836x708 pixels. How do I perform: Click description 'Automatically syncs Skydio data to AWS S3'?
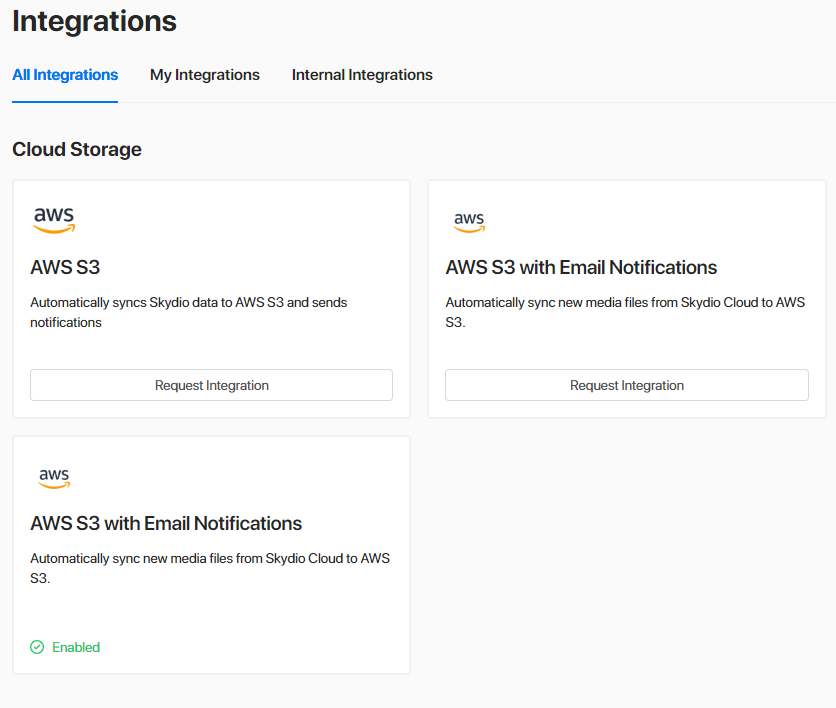(189, 312)
